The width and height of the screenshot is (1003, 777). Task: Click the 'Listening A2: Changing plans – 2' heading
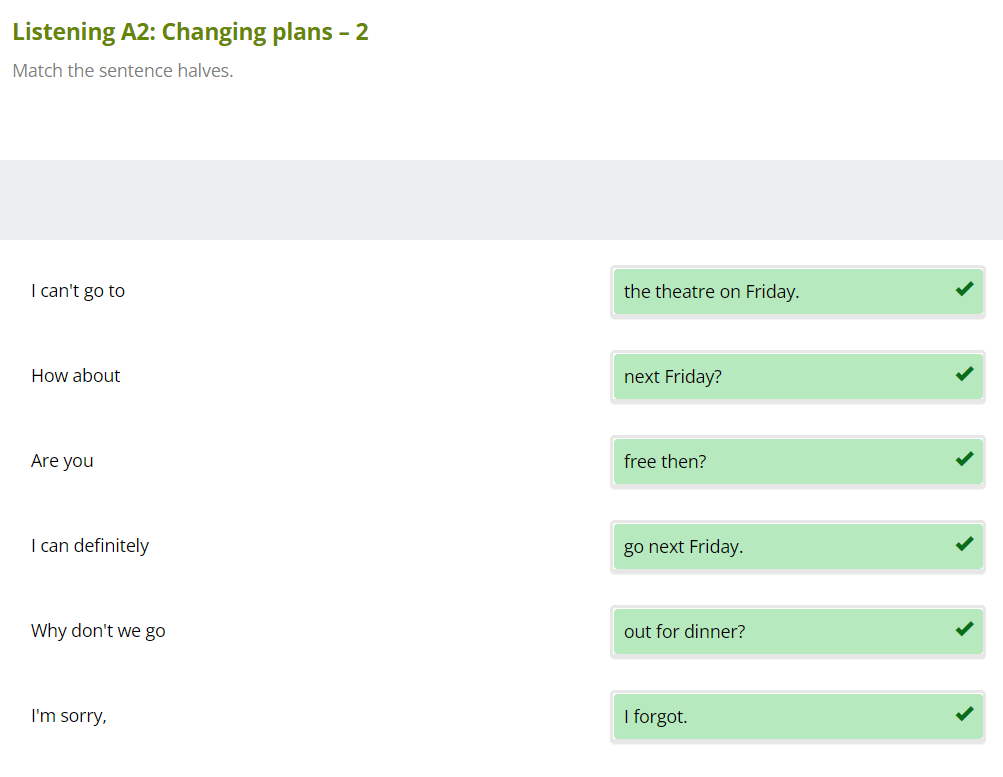tap(190, 32)
